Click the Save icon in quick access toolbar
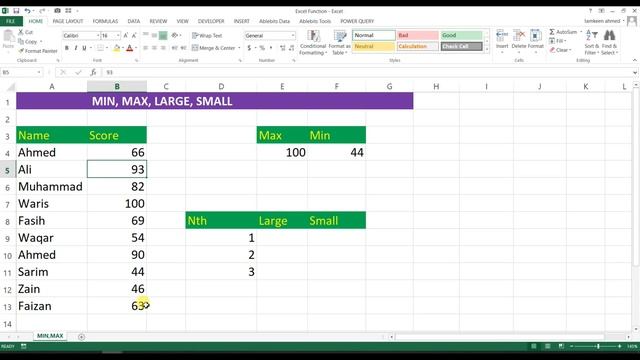The height and width of the screenshot is (360, 640). 16,11
